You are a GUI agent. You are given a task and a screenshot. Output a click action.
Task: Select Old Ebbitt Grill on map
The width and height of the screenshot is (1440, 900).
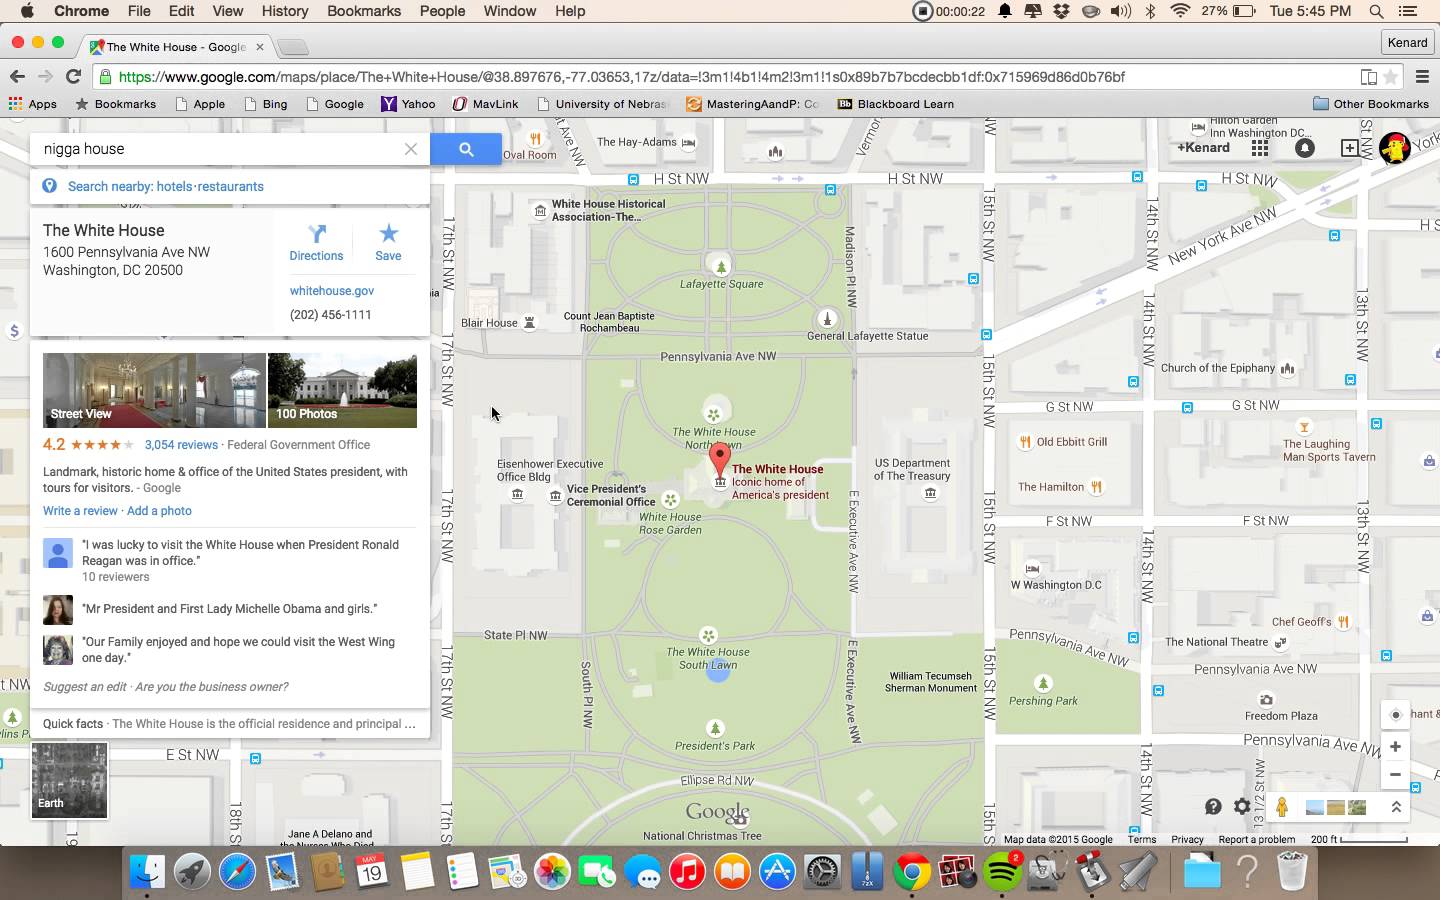click(1025, 442)
